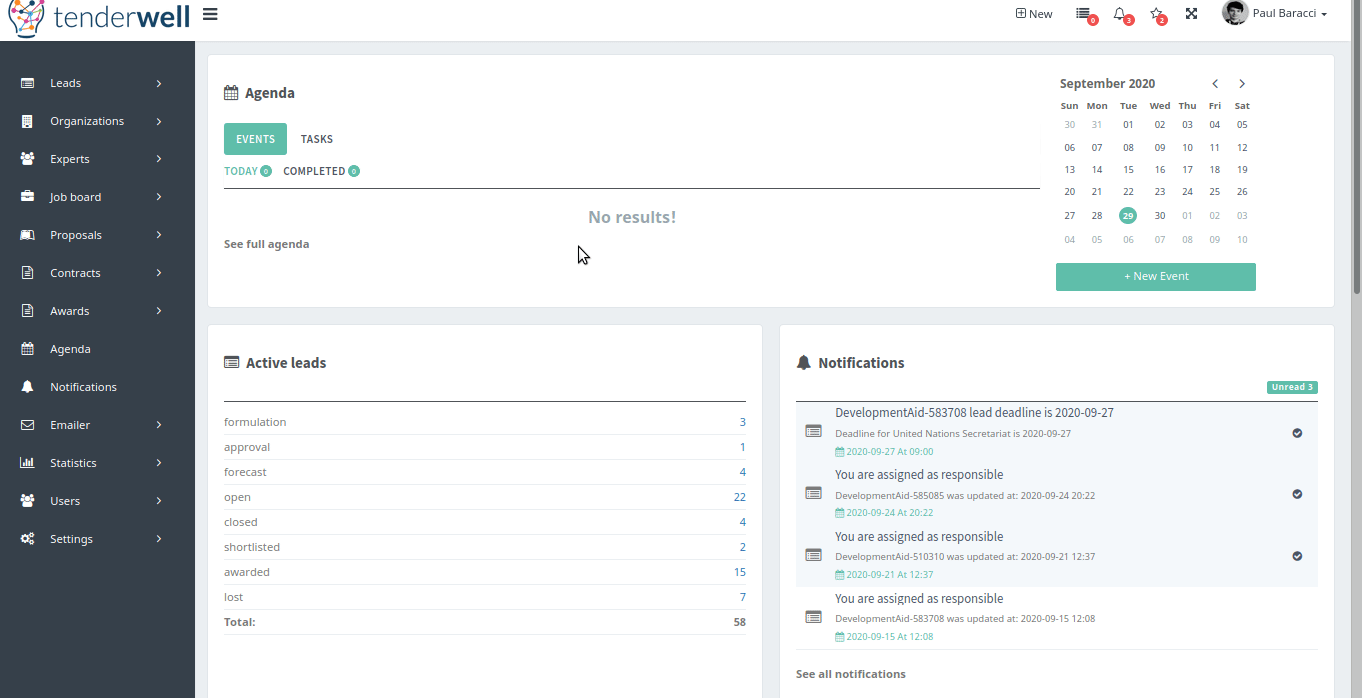1362x698 pixels.
Task: Expand the Organizations menu chevron
Action: pos(159,121)
